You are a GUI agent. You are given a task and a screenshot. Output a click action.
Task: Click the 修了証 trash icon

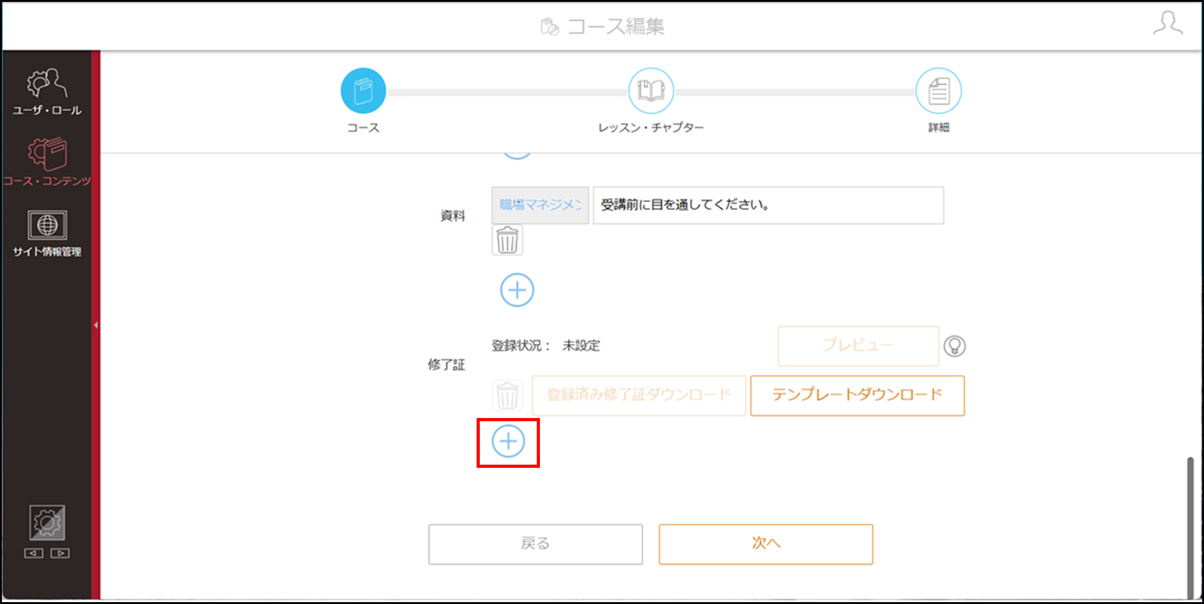point(508,395)
